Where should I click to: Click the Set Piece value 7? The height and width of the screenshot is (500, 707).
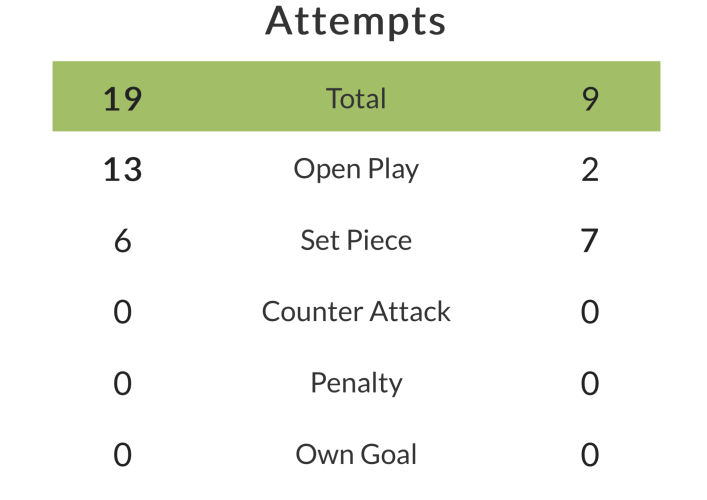pos(590,241)
